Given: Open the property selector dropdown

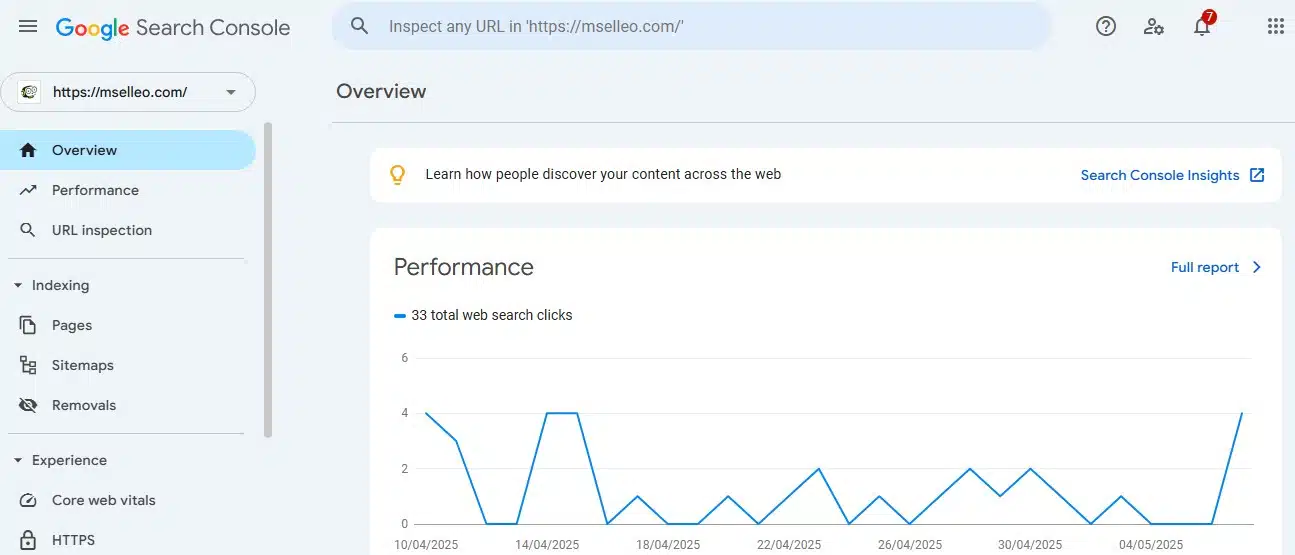Looking at the screenshot, I should (128, 92).
